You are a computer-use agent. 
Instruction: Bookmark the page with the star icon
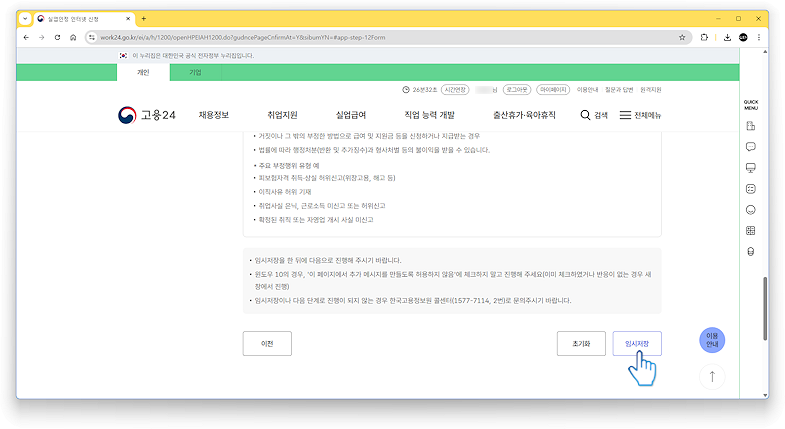pyautogui.click(x=682, y=38)
